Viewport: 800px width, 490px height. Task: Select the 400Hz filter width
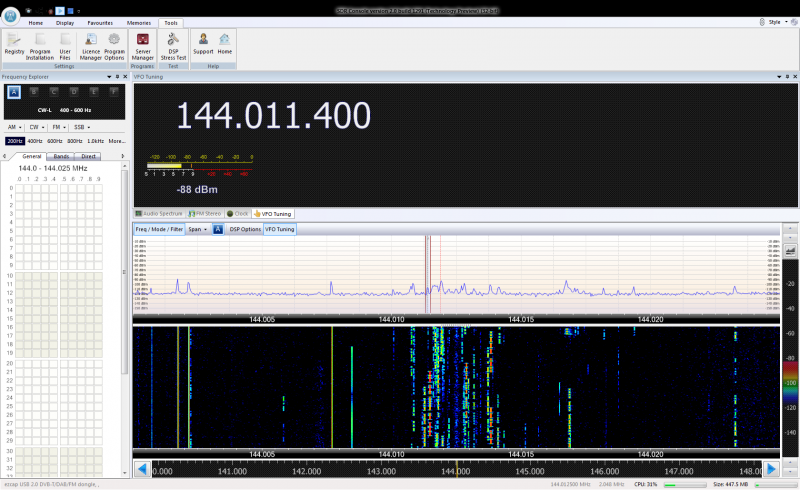click(35, 141)
